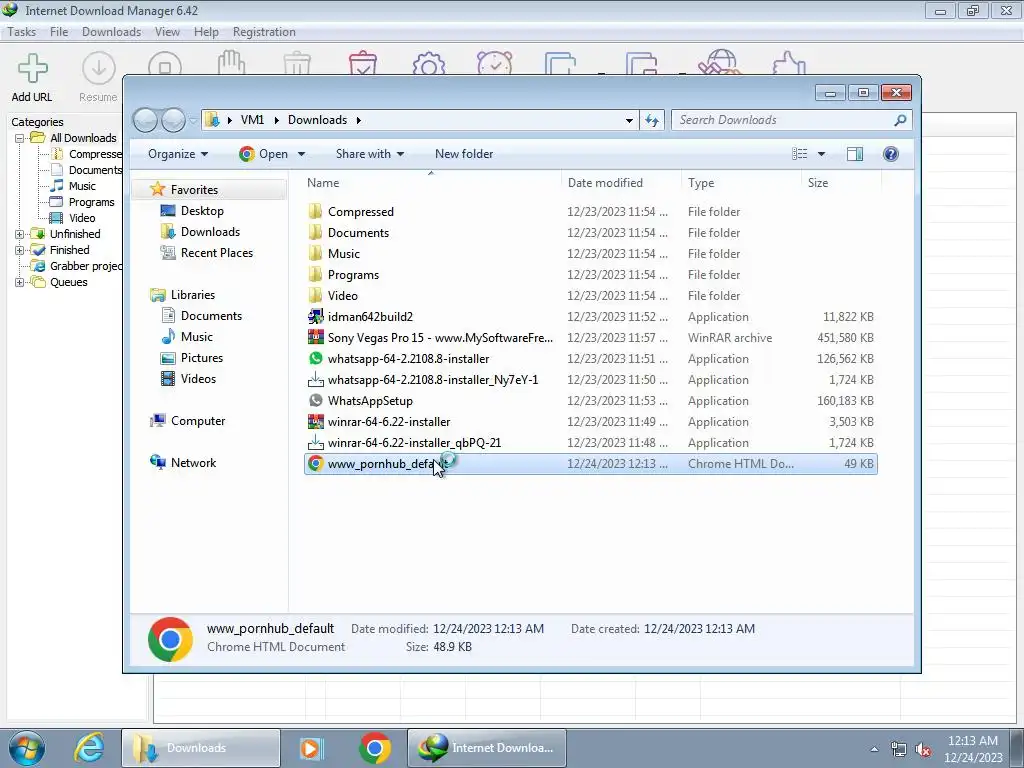Image resolution: width=1024 pixels, height=768 pixels.
Task: Click the Resume icon in IDM toolbar
Action: 98,77
